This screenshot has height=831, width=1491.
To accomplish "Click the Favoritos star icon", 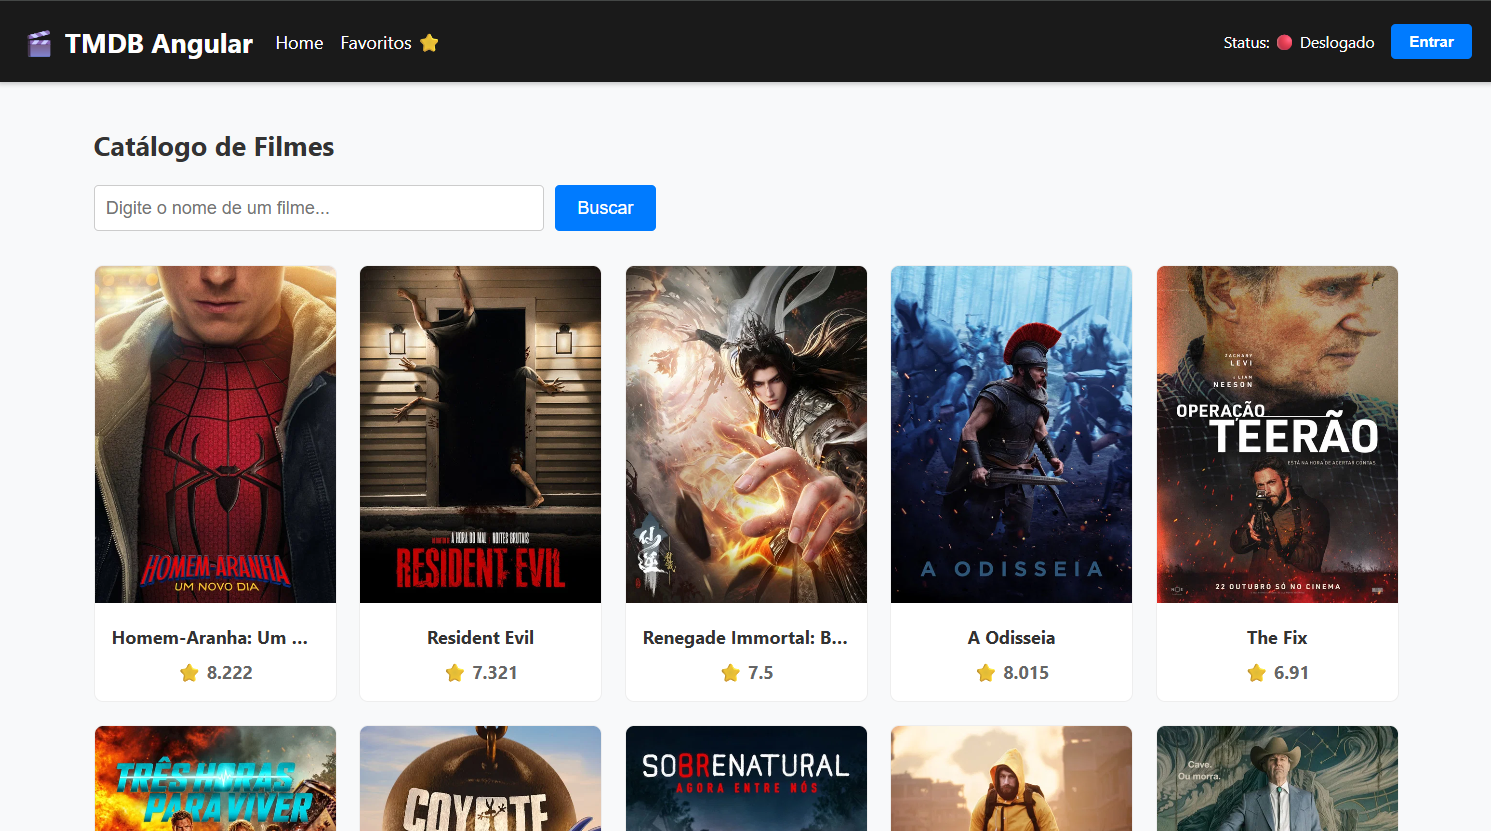I will tap(429, 42).
